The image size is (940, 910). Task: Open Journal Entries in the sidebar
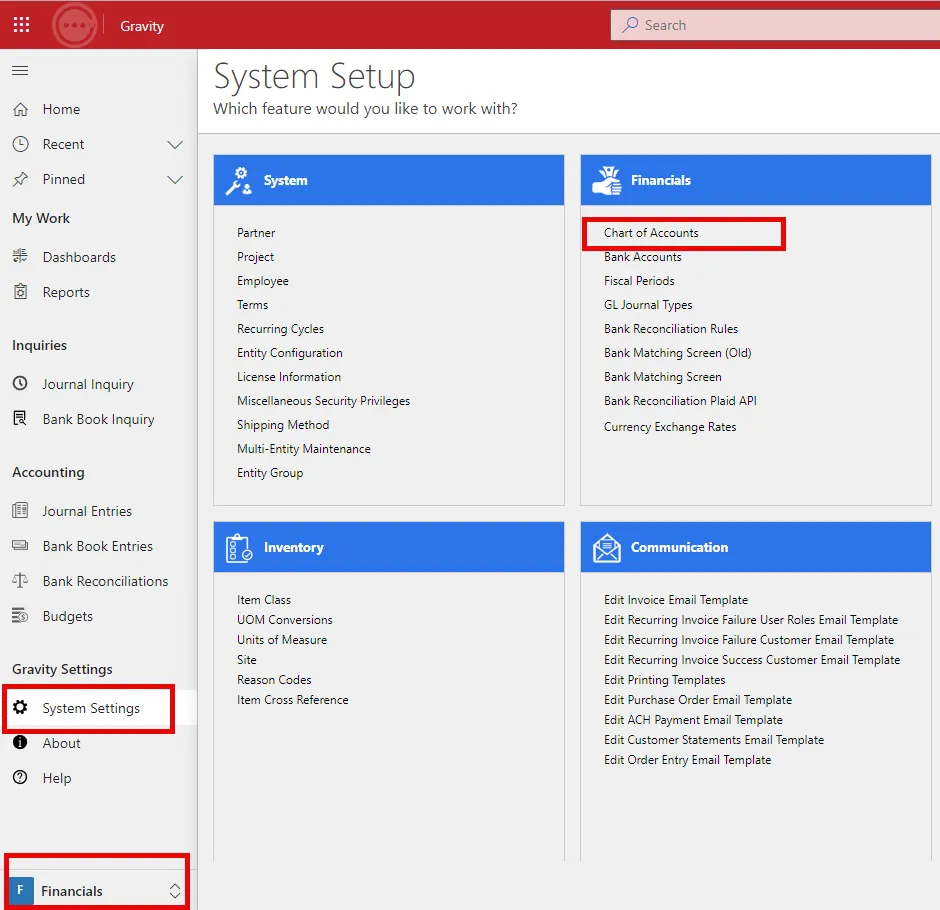87,511
